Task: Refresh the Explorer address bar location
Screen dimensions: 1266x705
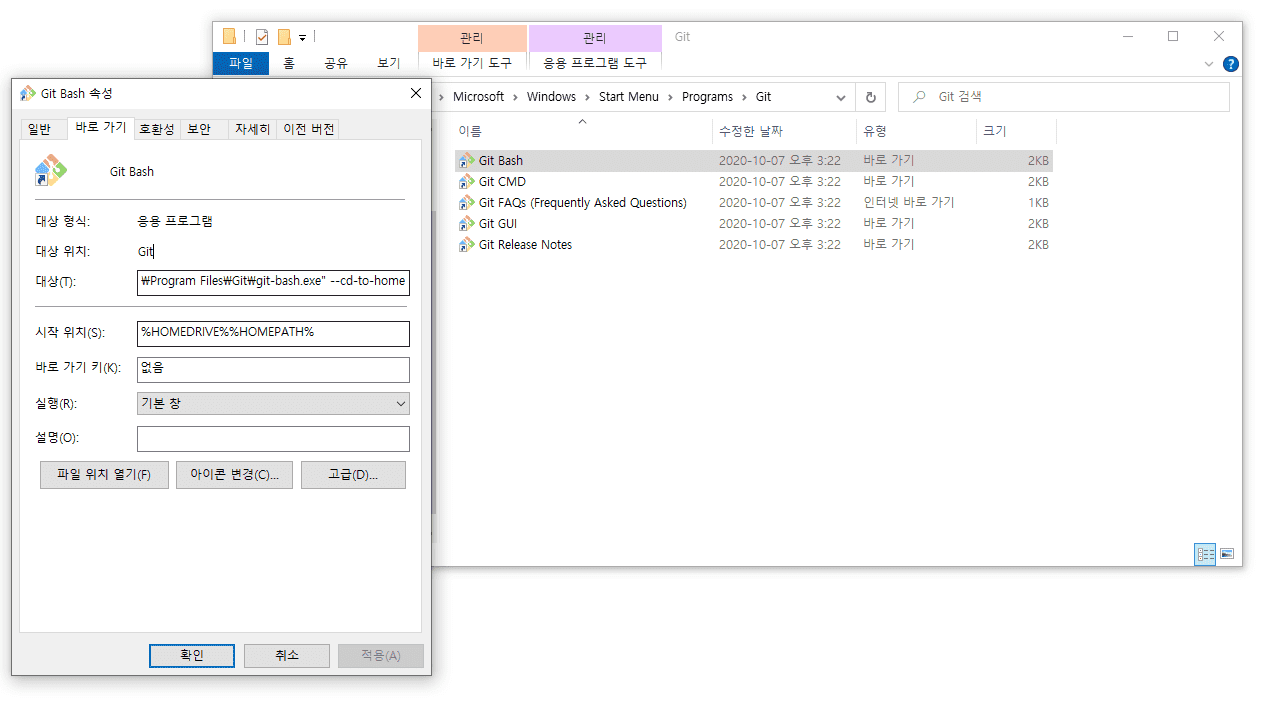Action: click(870, 97)
